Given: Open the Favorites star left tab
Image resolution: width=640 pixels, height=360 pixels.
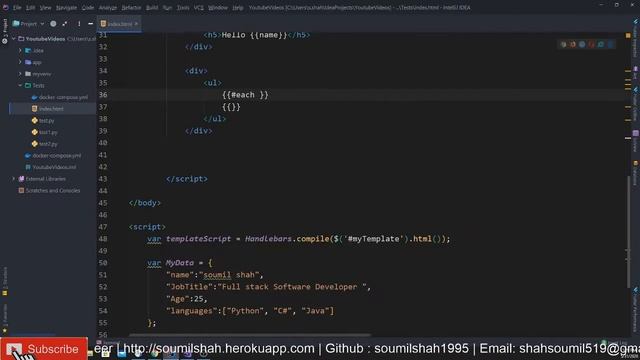Looking at the screenshot, I should pyautogui.click(x=5, y=318).
